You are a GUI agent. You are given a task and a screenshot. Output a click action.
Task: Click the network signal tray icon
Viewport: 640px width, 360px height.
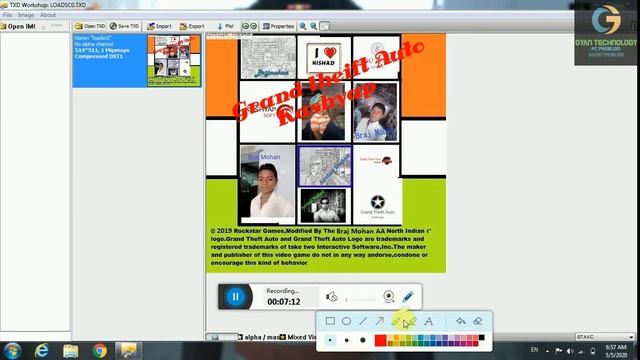(x=581, y=351)
